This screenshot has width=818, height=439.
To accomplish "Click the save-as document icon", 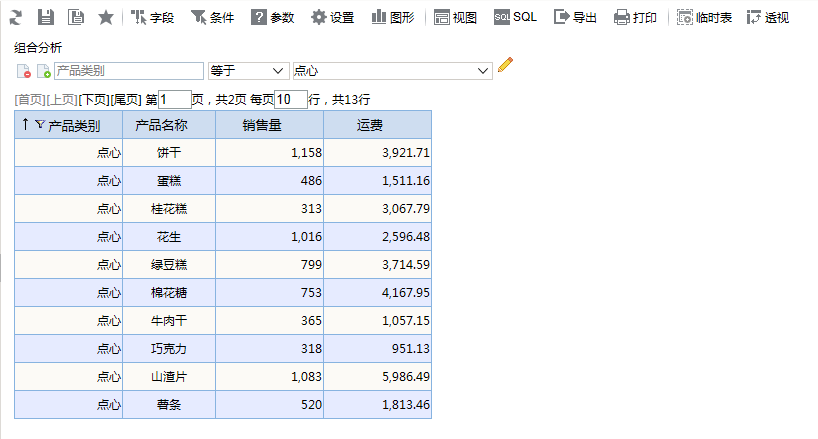I will coord(76,18).
